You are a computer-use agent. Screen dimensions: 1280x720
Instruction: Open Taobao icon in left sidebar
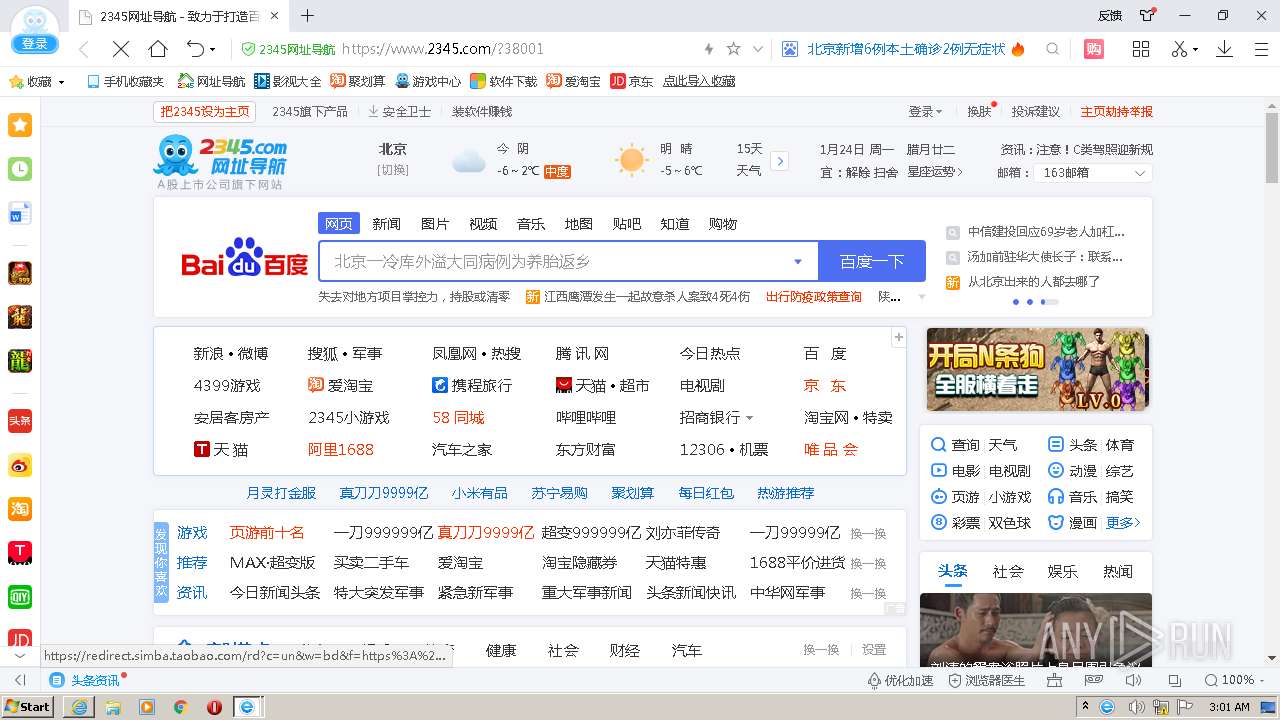click(20, 509)
